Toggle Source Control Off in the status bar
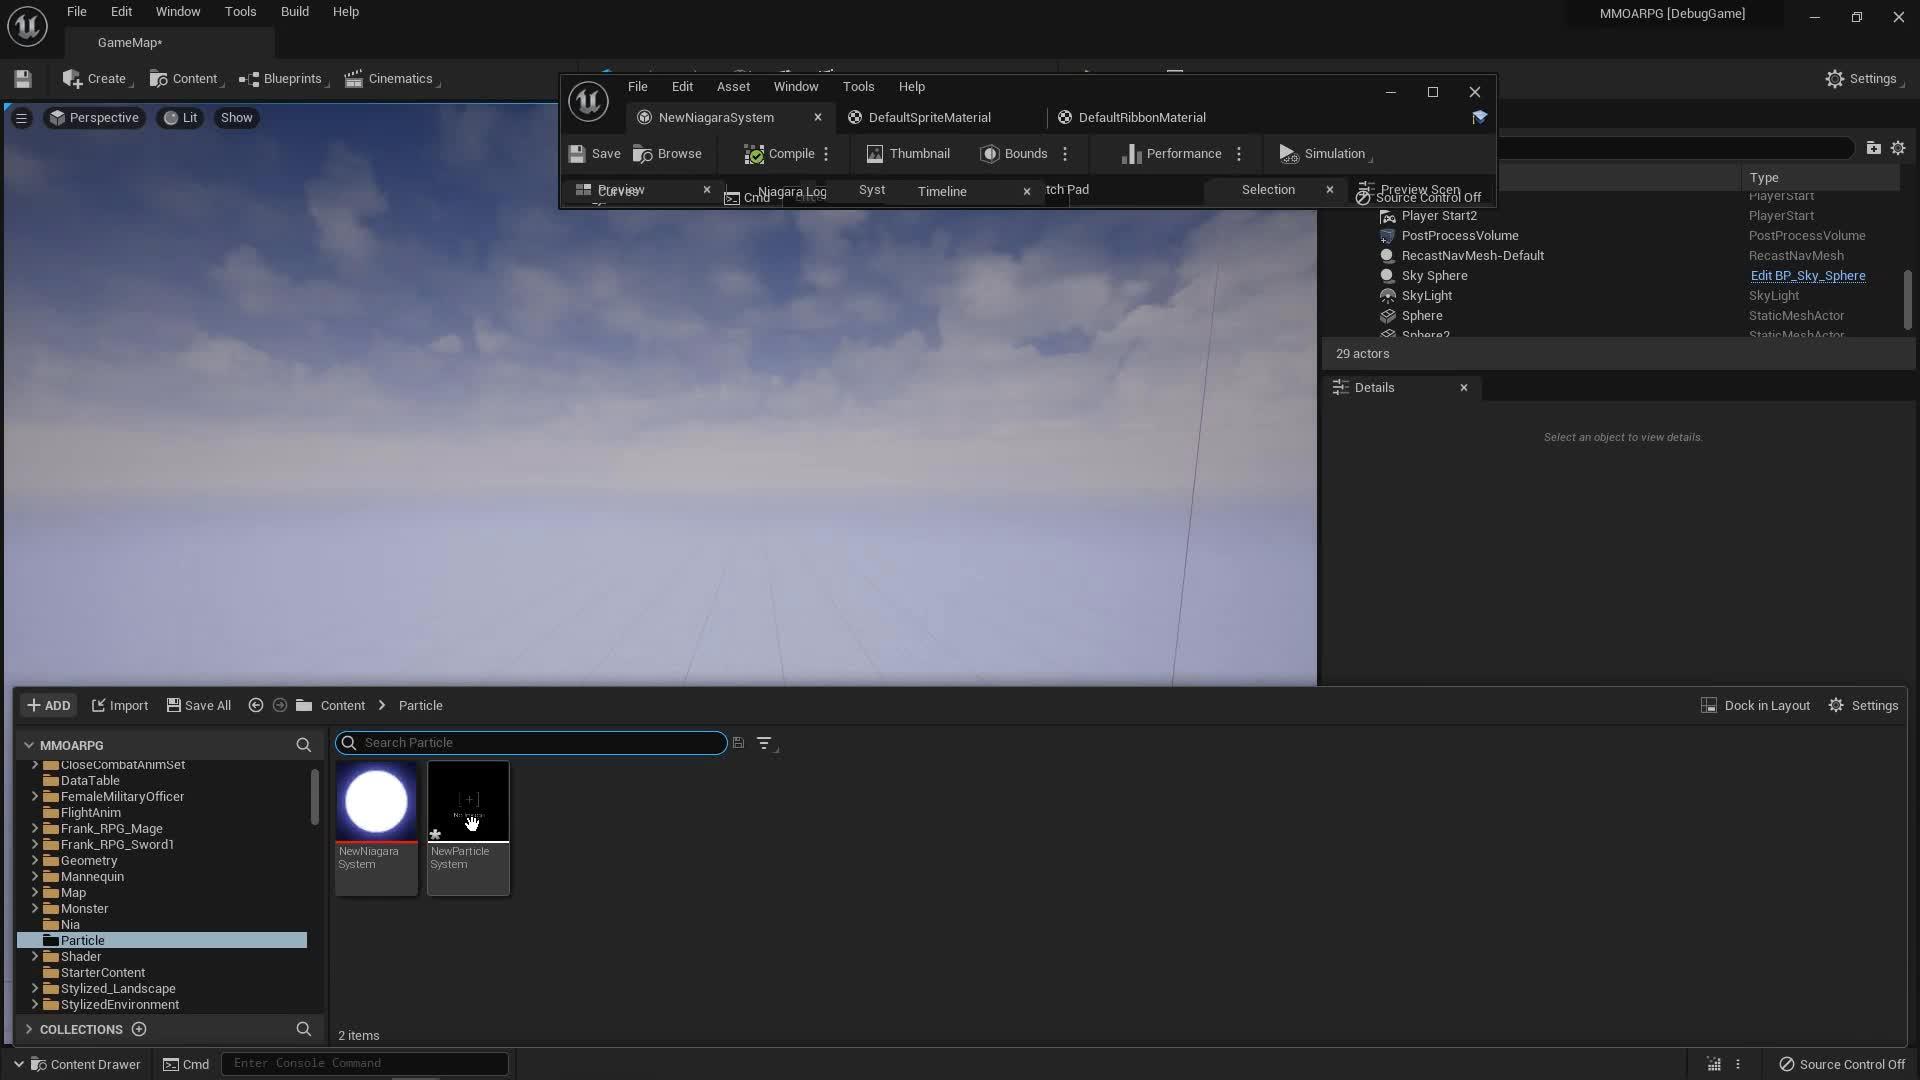The height and width of the screenshot is (1080, 1920). tap(1842, 1064)
